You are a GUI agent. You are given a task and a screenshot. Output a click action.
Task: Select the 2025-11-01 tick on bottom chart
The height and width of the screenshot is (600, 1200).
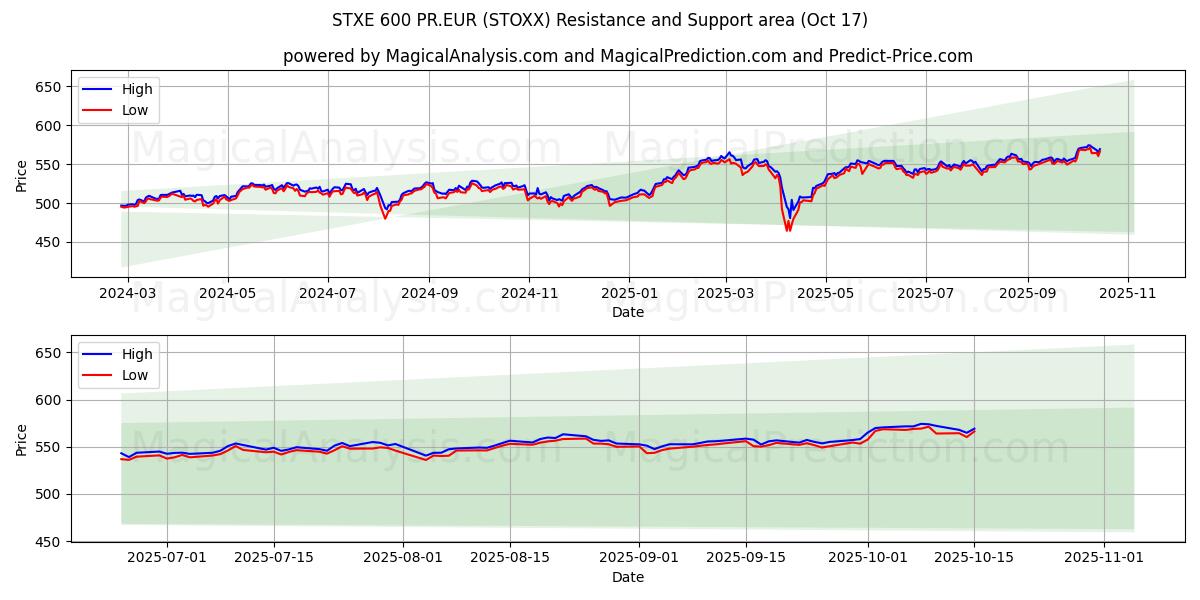coord(1104,558)
